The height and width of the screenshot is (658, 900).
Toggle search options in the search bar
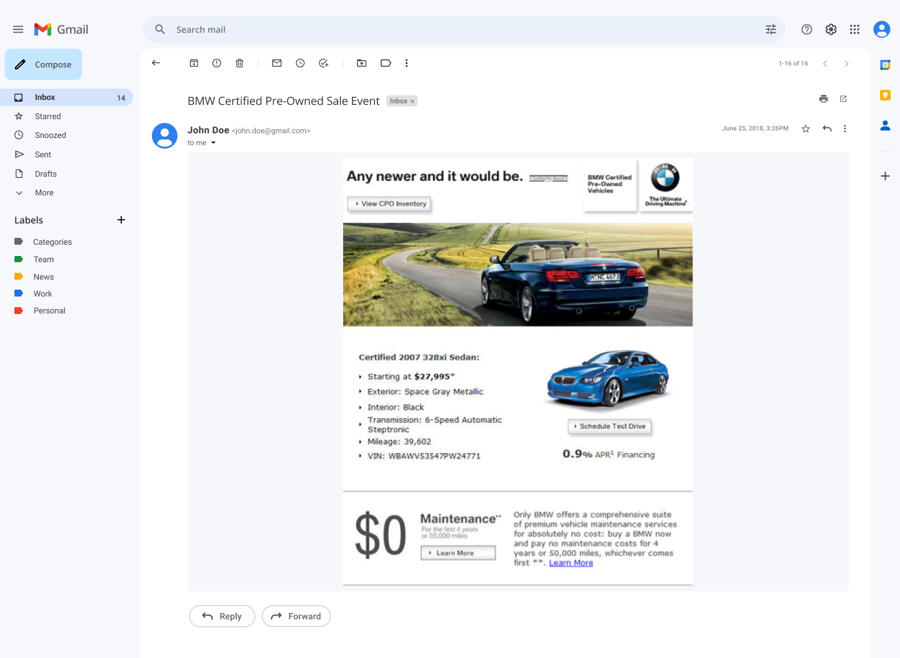[x=771, y=29]
